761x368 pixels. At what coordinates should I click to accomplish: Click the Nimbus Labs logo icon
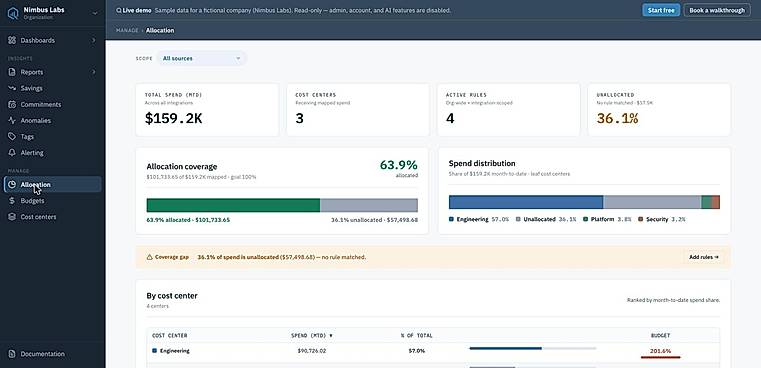pyautogui.click(x=13, y=13)
